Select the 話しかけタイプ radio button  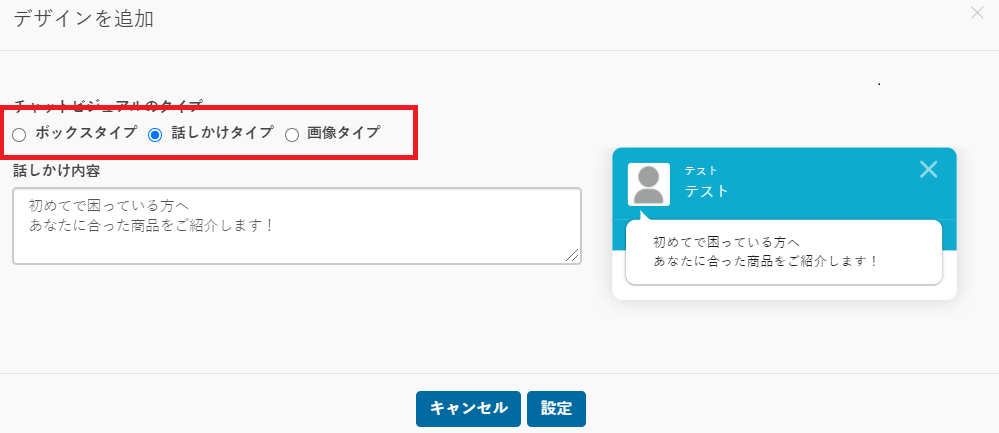point(155,135)
